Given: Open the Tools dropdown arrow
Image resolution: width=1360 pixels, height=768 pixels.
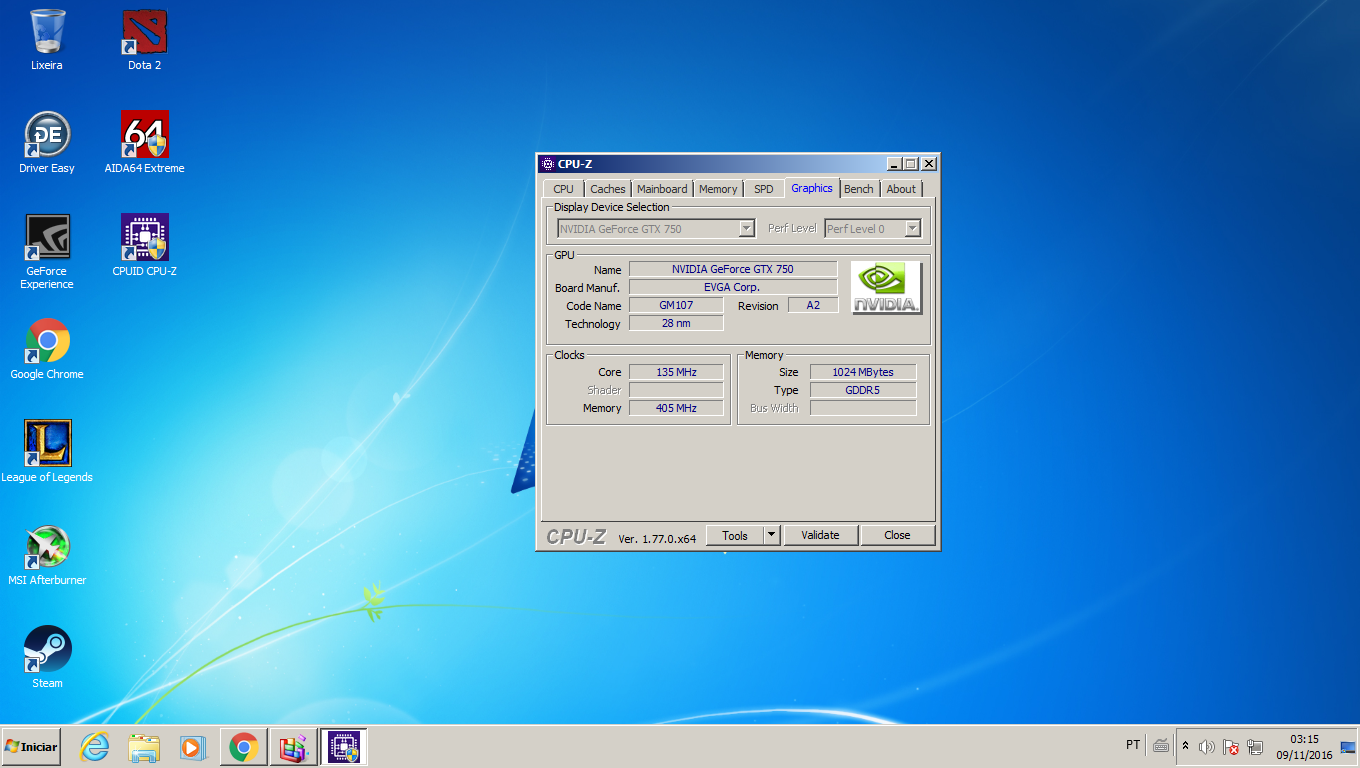Looking at the screenshot, I should click(x=771, y=535).
